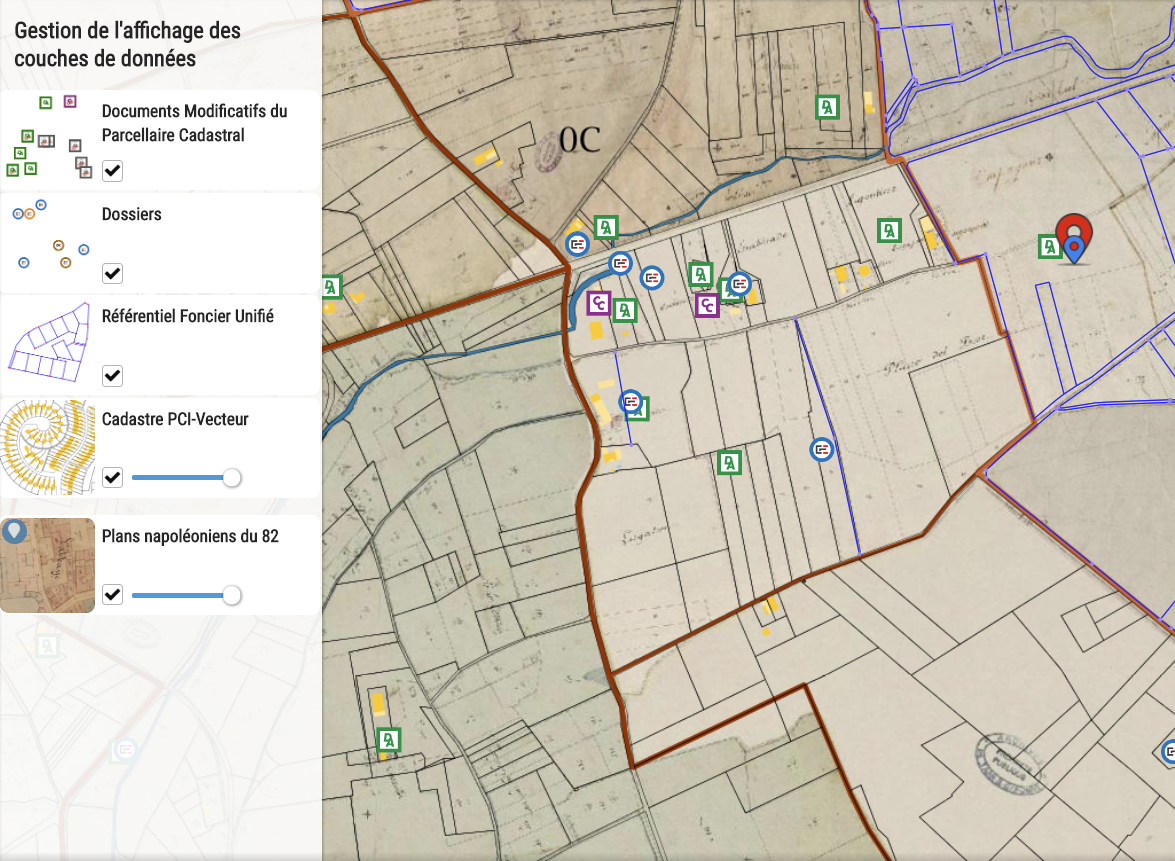Click the Plans napoléoniens du 82 thumbnail
This screenshot has height=861, width=1175.
pos(48,565)
